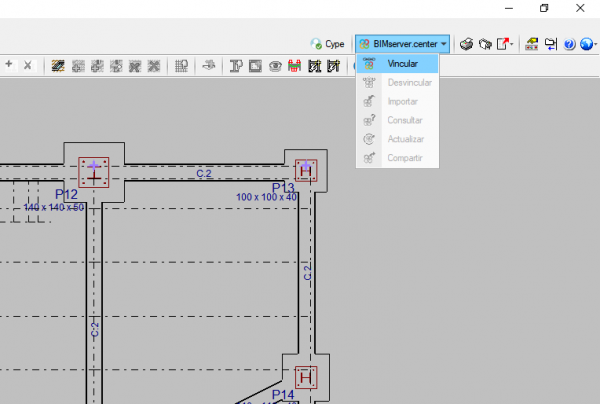Click the red column square at P12
600x404 pixels.
tap(94, 173)
